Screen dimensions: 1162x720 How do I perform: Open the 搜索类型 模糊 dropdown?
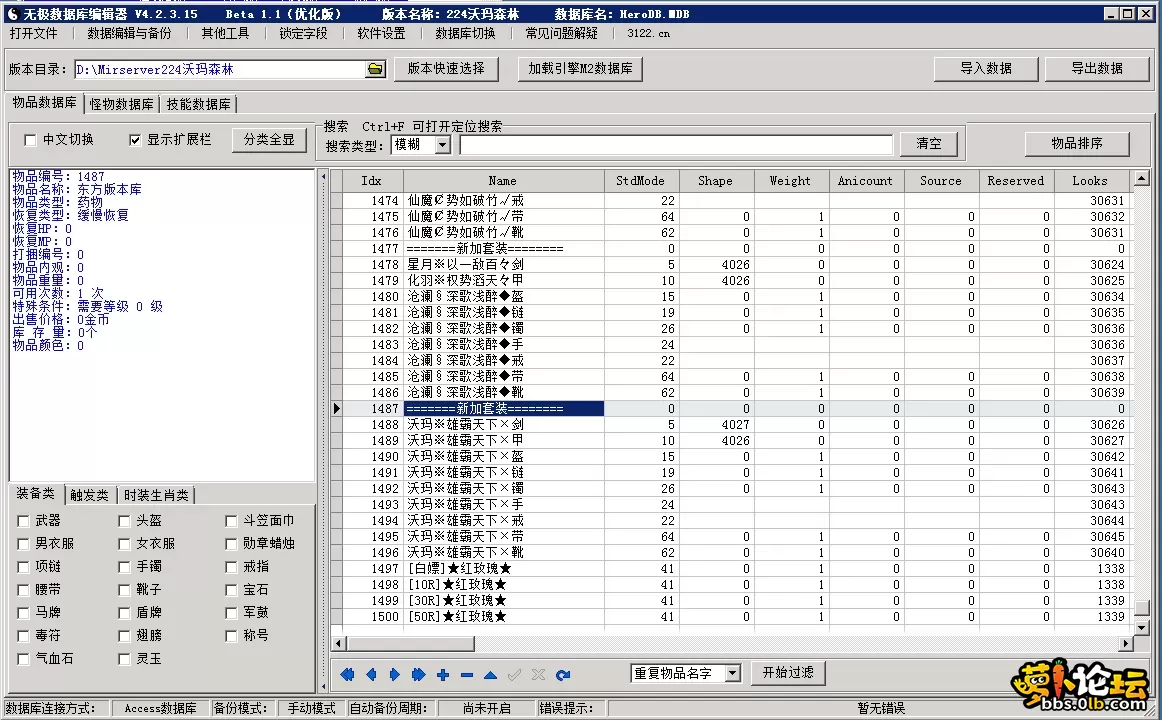(442, 144)
